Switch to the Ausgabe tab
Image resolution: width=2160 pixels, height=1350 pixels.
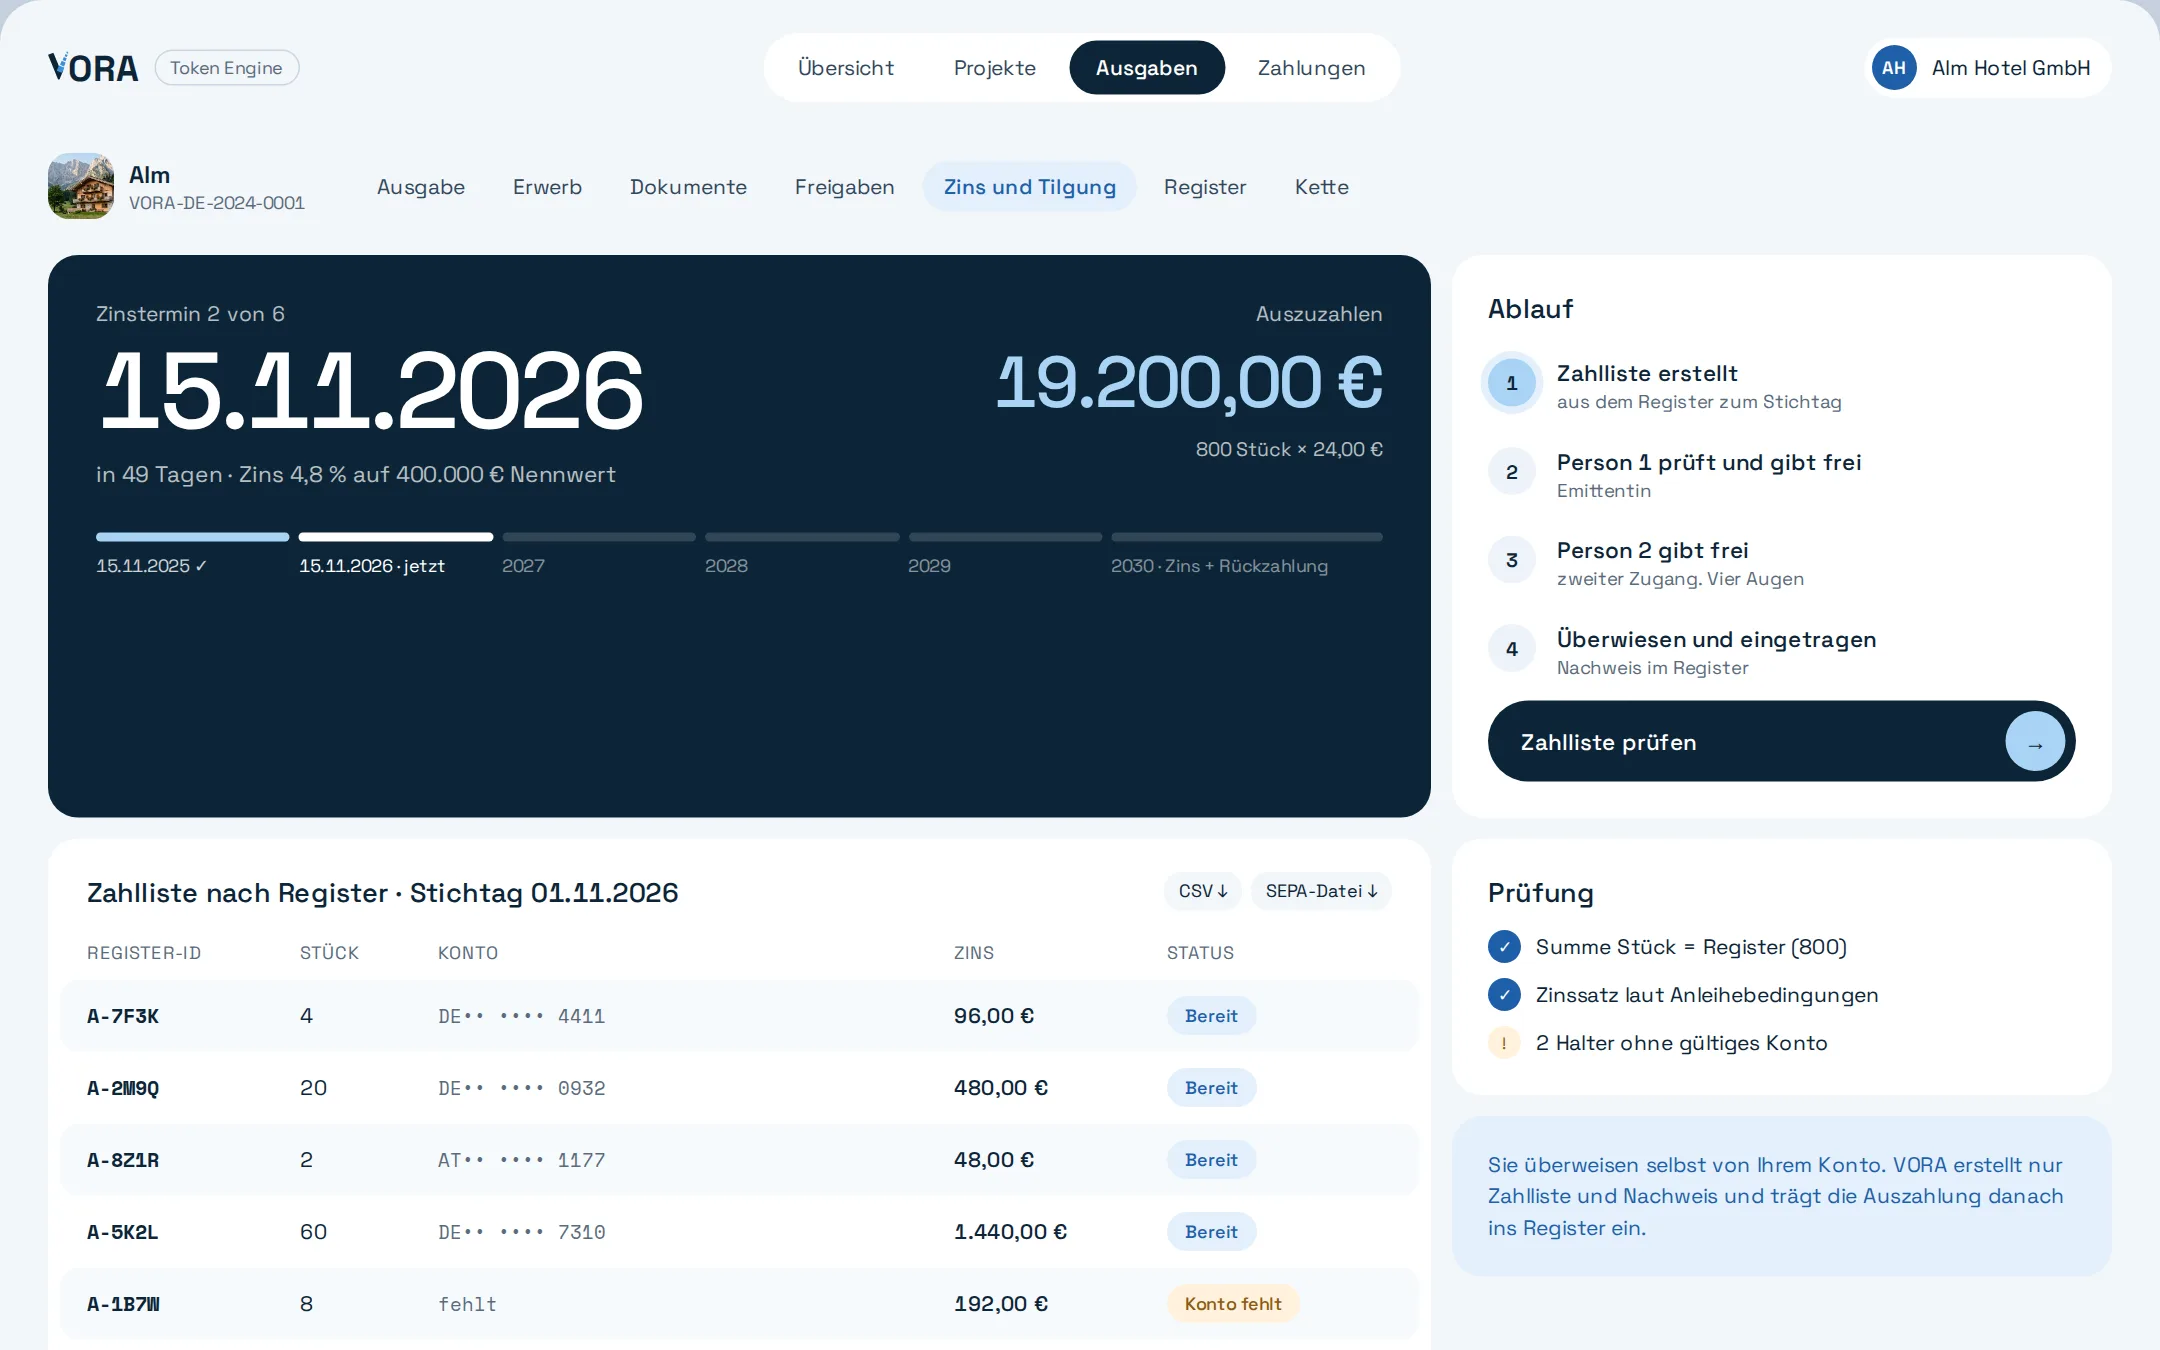(x=421, y=187)
